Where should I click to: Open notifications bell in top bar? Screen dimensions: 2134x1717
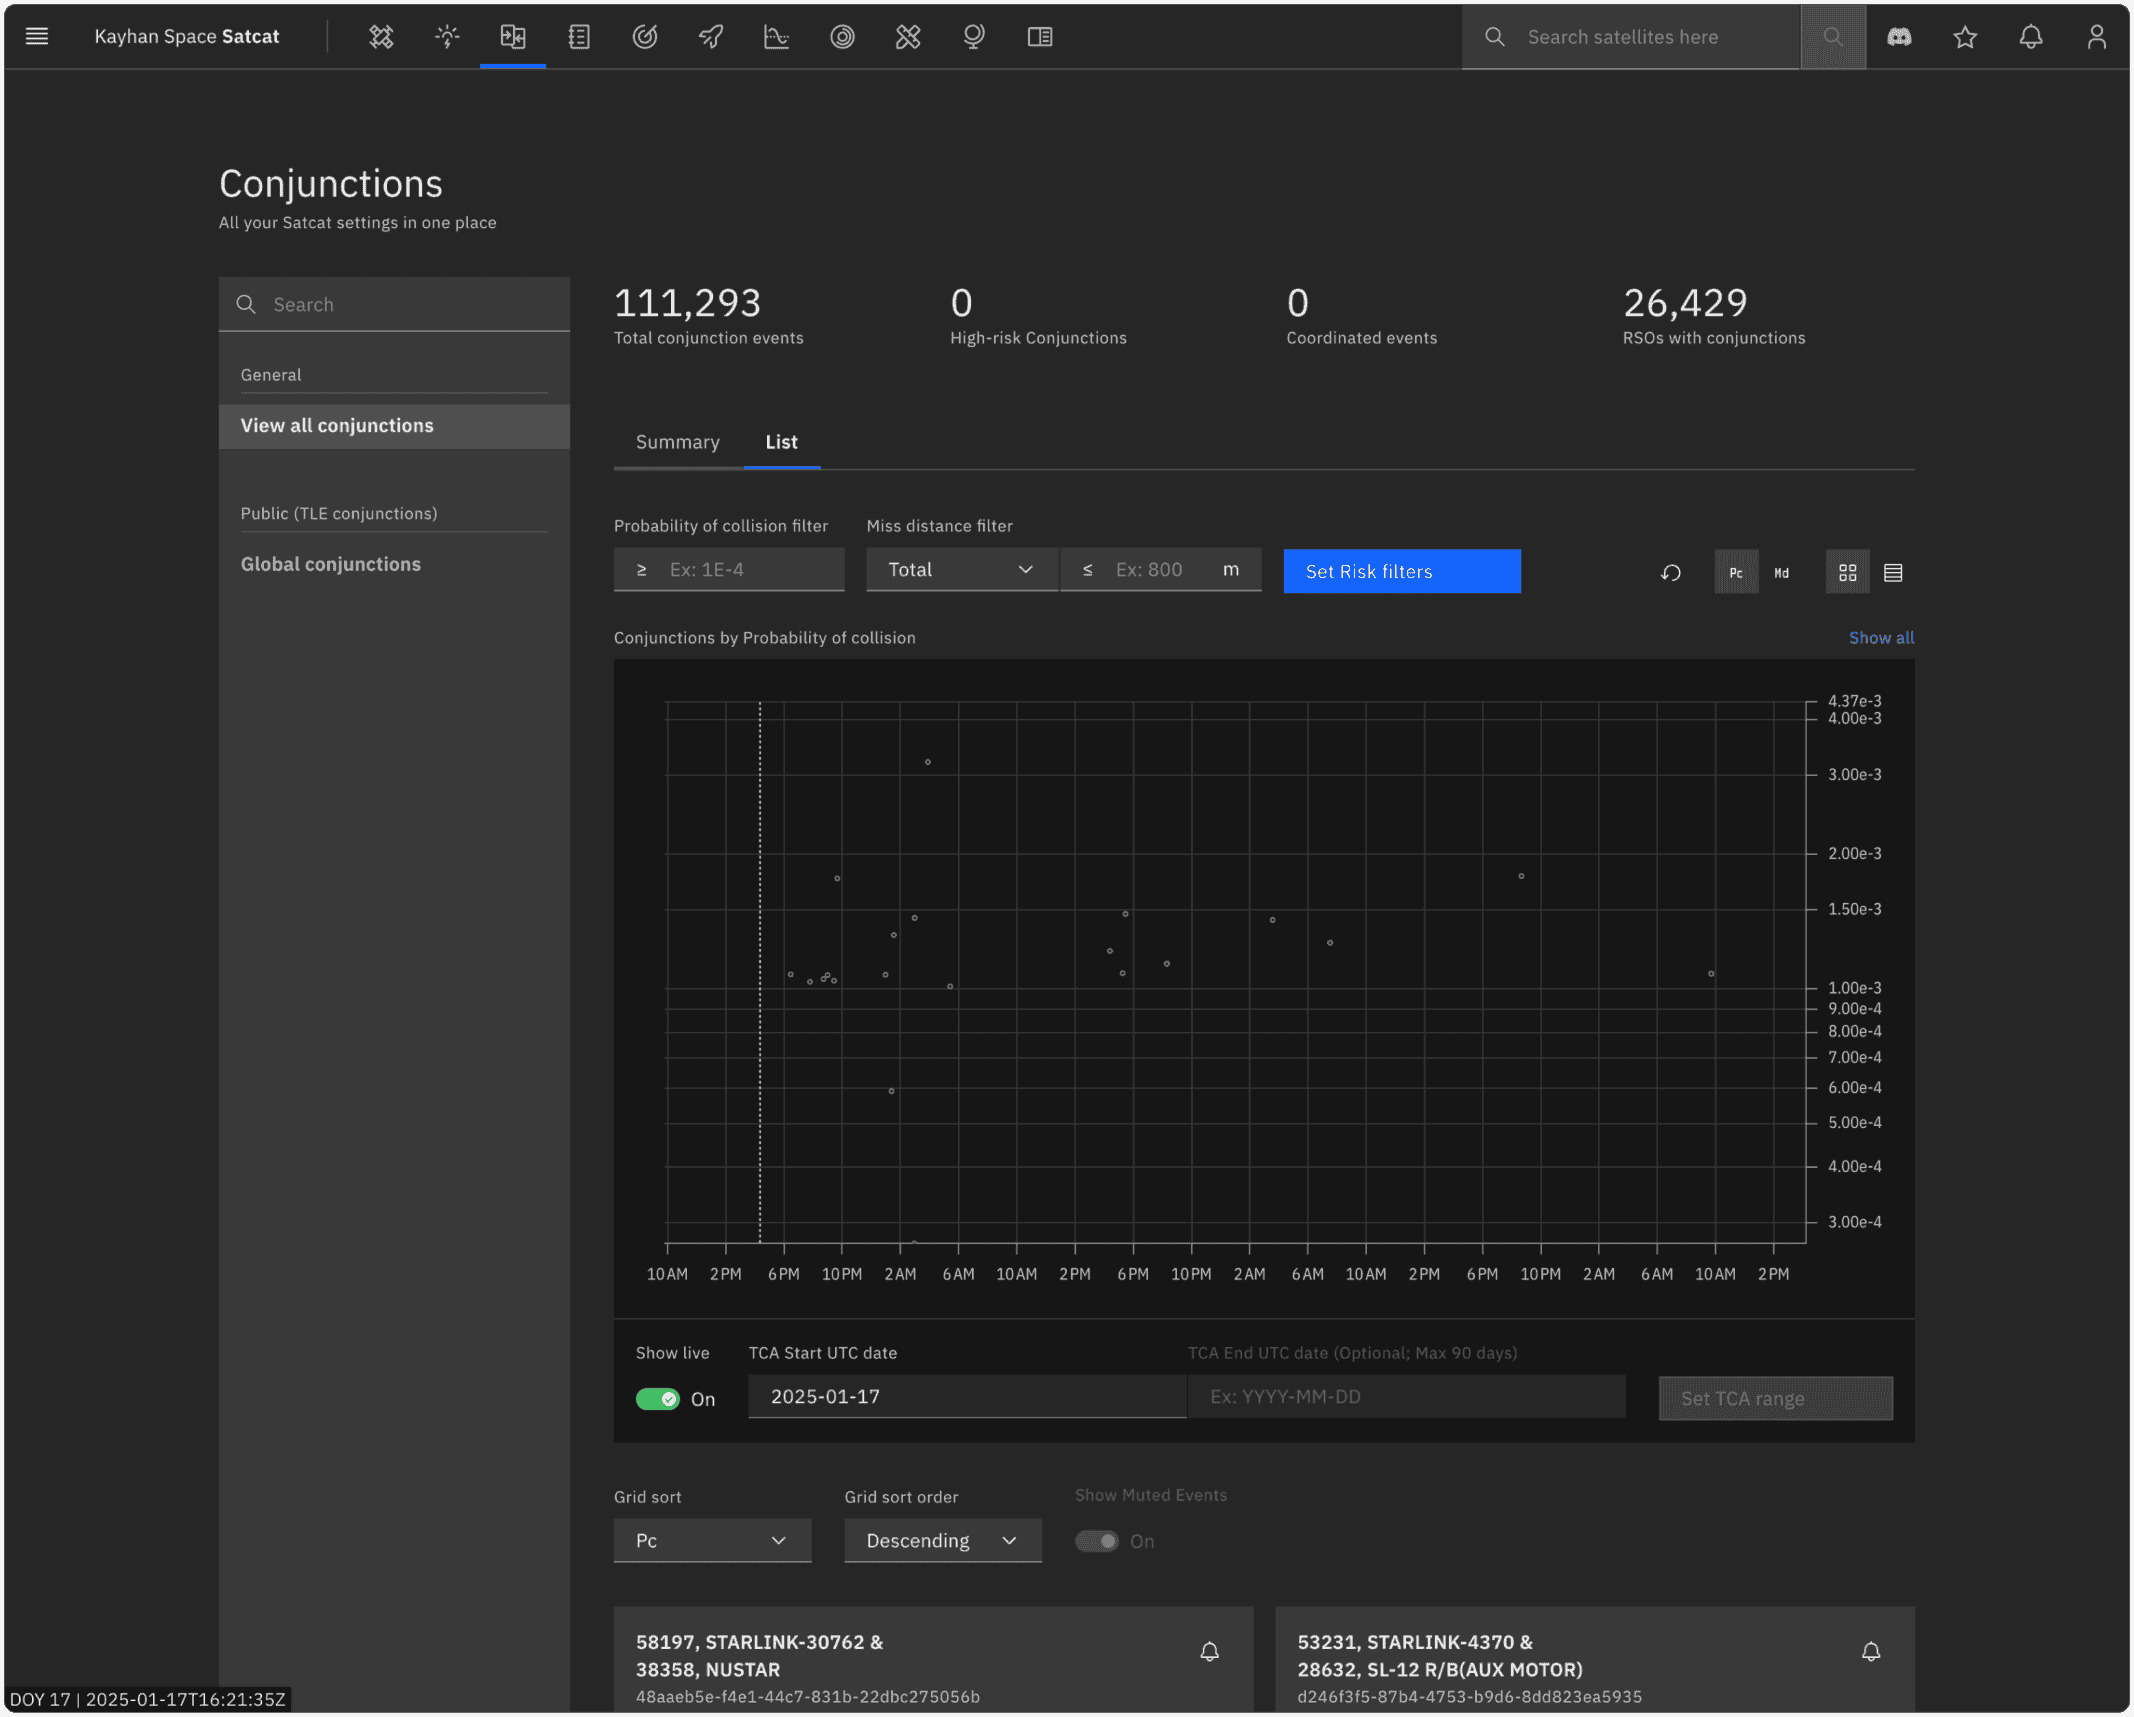coord(2030,37)
